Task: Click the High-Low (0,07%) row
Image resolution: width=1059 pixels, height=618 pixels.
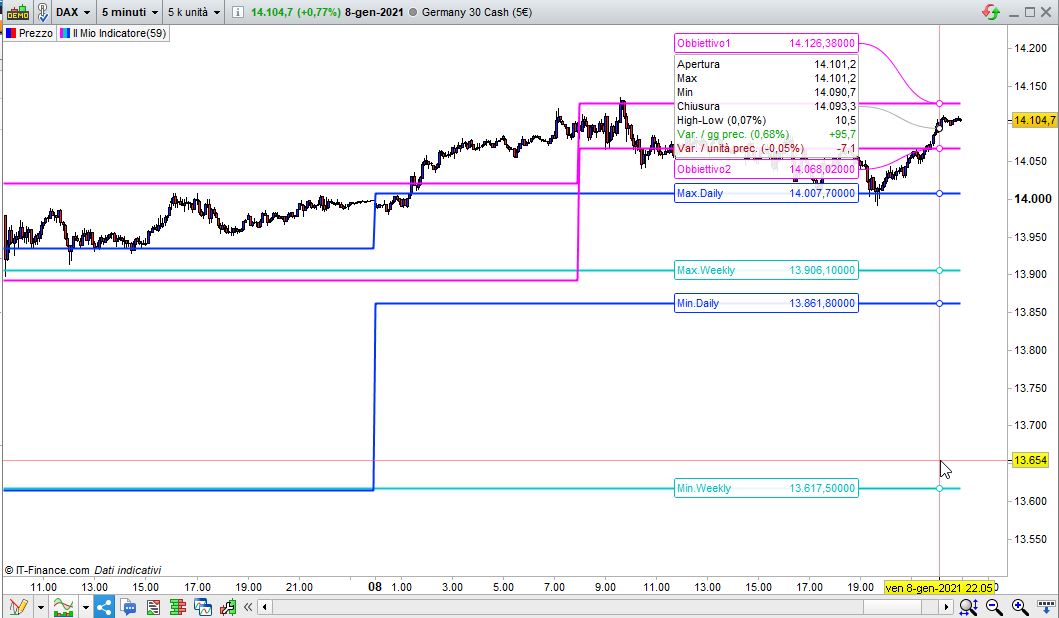Action: (766, 120)
